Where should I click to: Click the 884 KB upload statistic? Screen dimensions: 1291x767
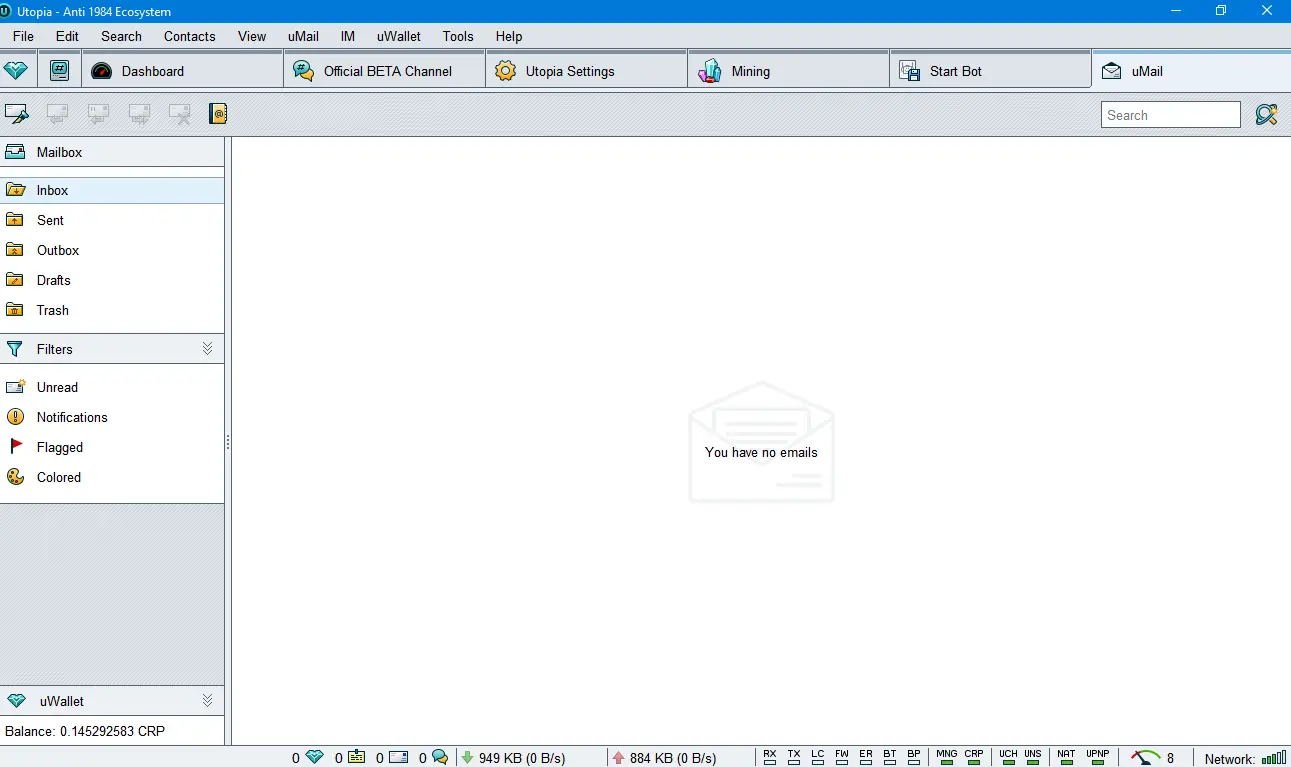(673, 758)
